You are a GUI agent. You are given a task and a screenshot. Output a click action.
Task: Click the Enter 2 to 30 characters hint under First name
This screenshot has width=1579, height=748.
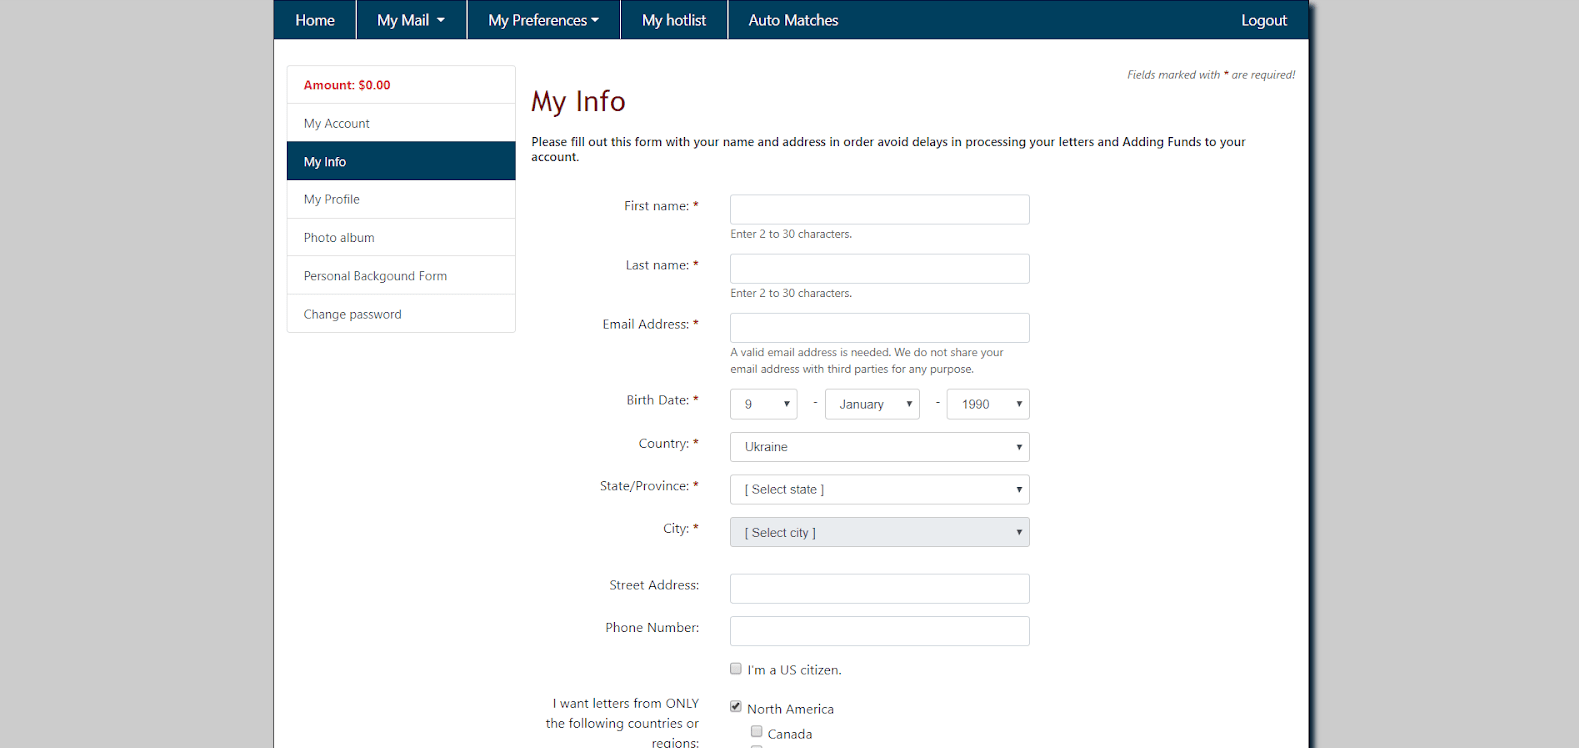click(791, 234)
